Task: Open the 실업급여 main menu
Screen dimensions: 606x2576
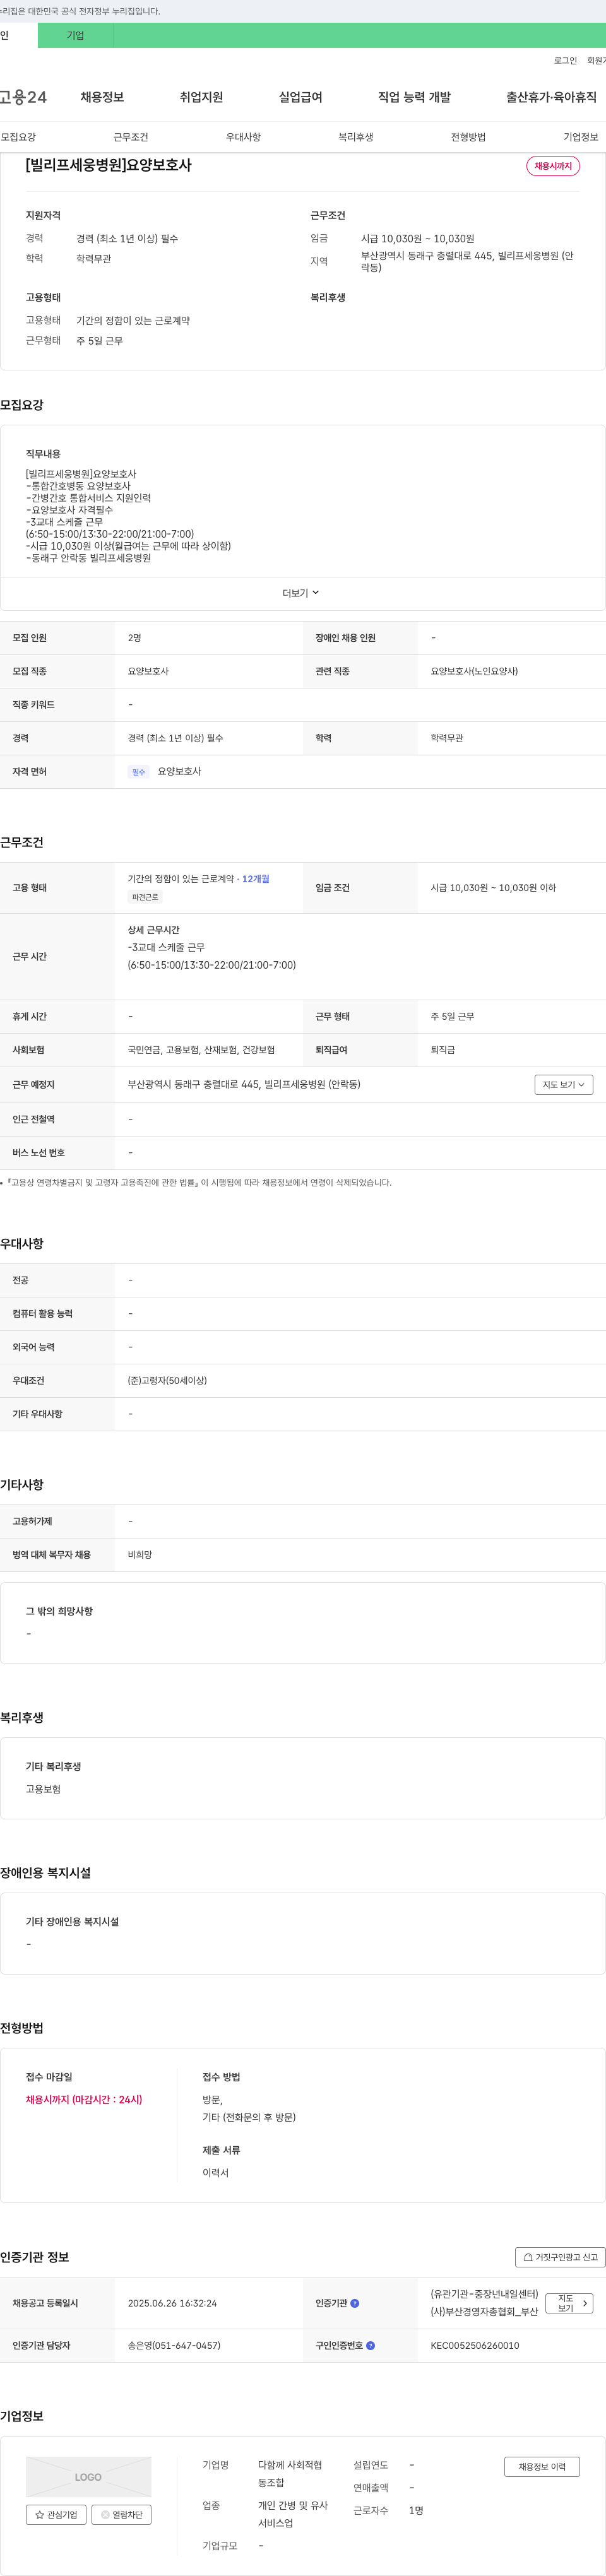Action: pyautogui.click(x=300, y=97)
